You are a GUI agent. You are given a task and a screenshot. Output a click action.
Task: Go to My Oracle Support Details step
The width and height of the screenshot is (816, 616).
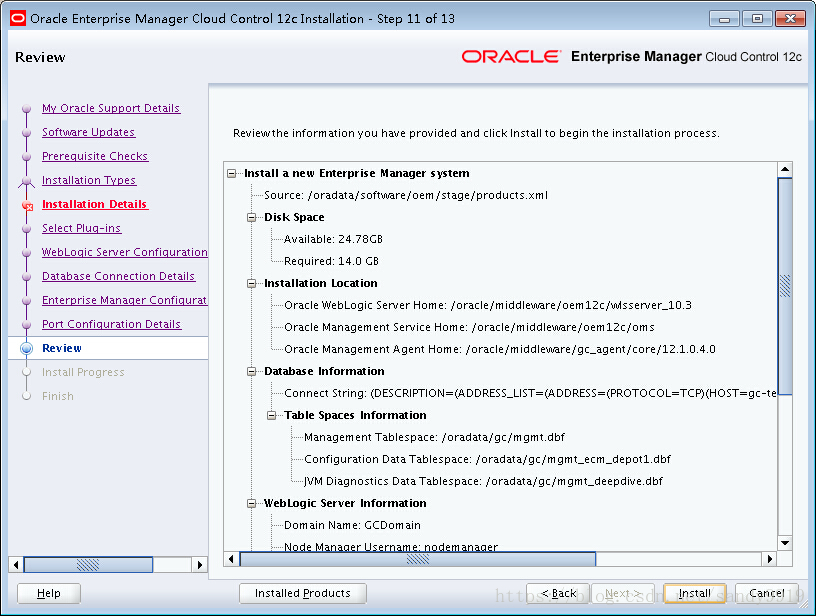point(111,108)
